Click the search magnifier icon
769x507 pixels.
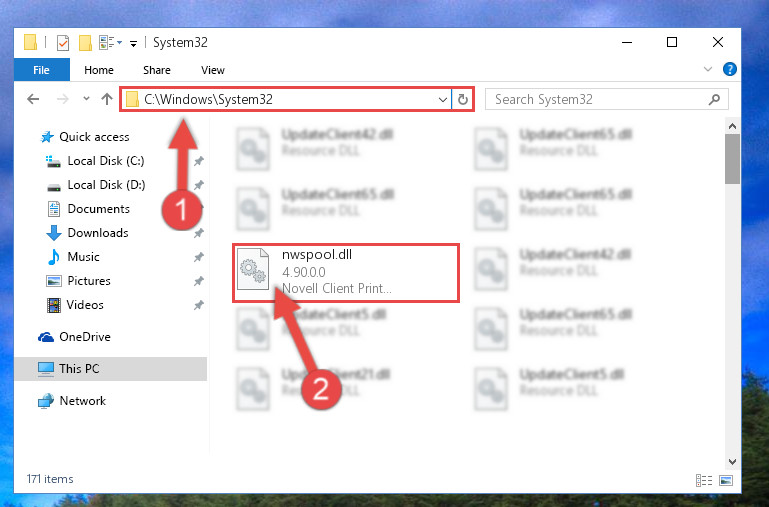point(714,100)
